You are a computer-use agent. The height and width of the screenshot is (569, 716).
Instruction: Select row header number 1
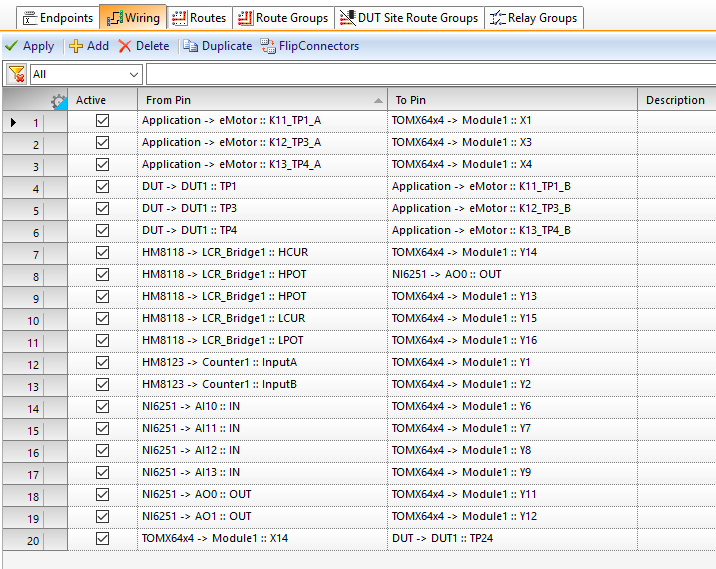tap(35, 121)
